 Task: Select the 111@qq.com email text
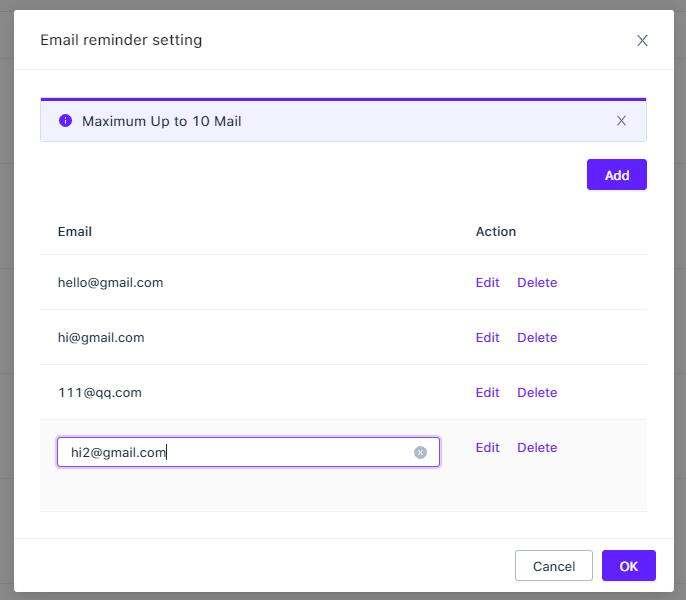pyautogui.click(x=100, y=393)
